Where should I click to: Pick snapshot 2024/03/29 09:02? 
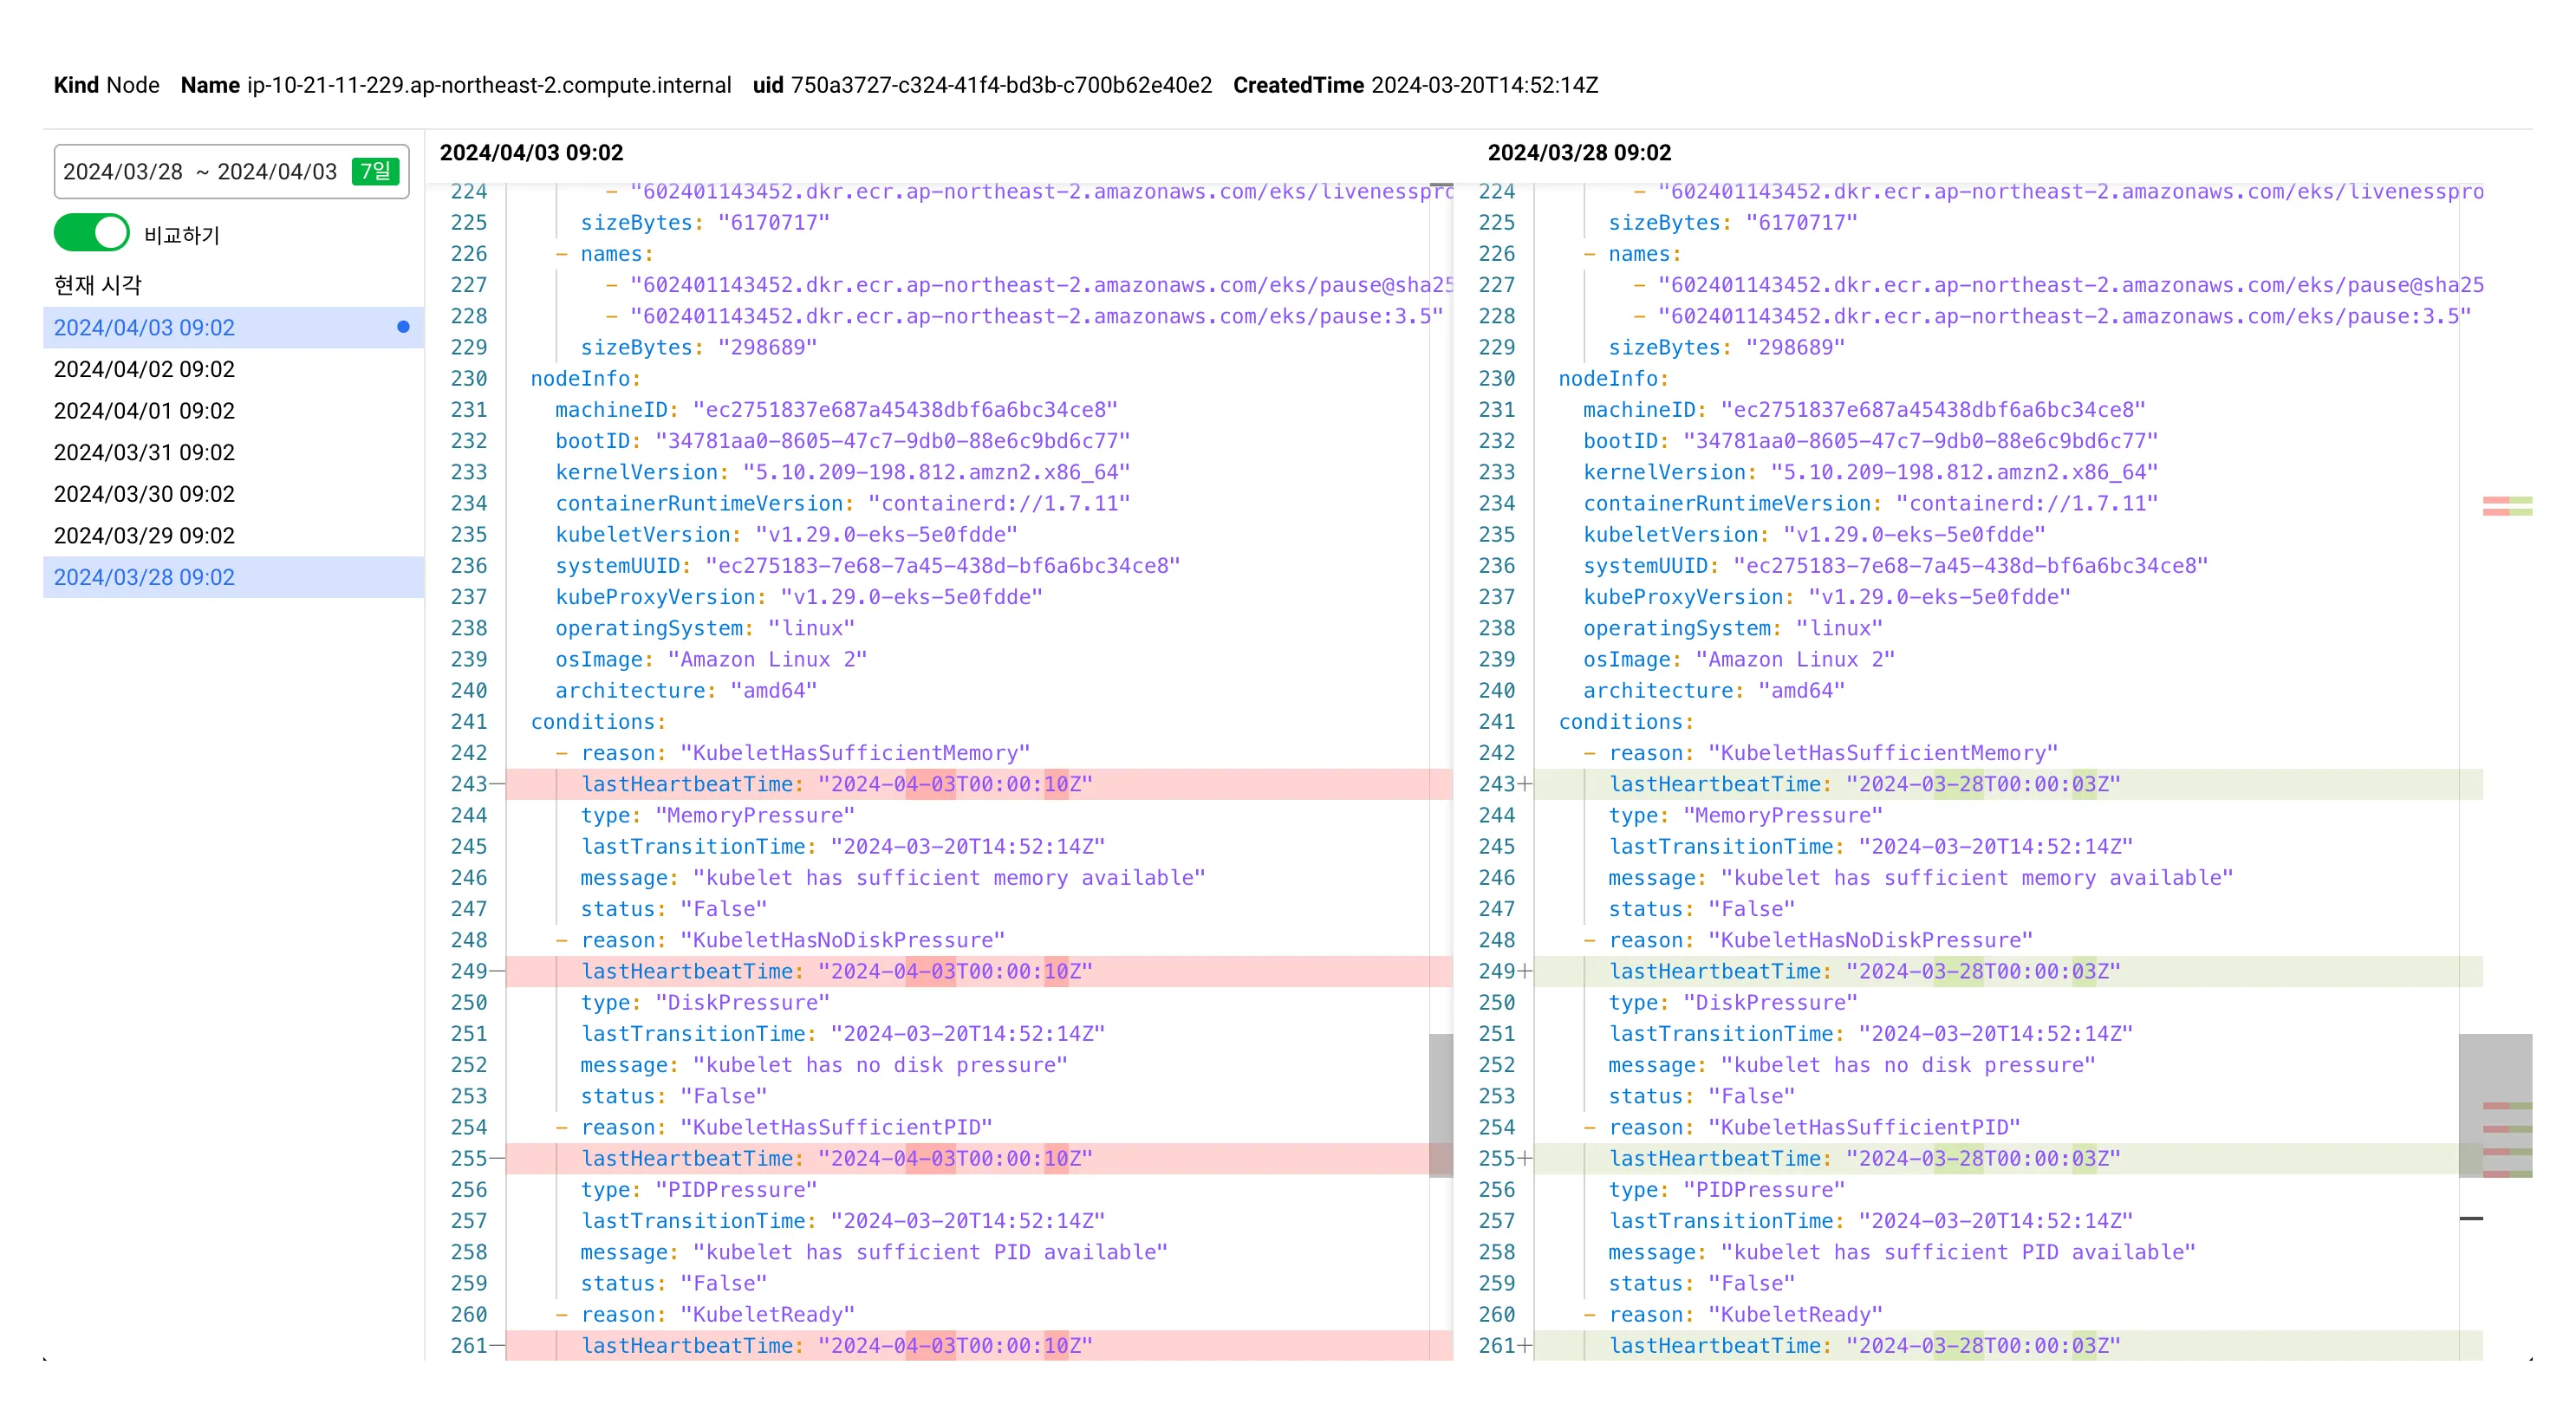pyautogui.click(x=144, y=536)
